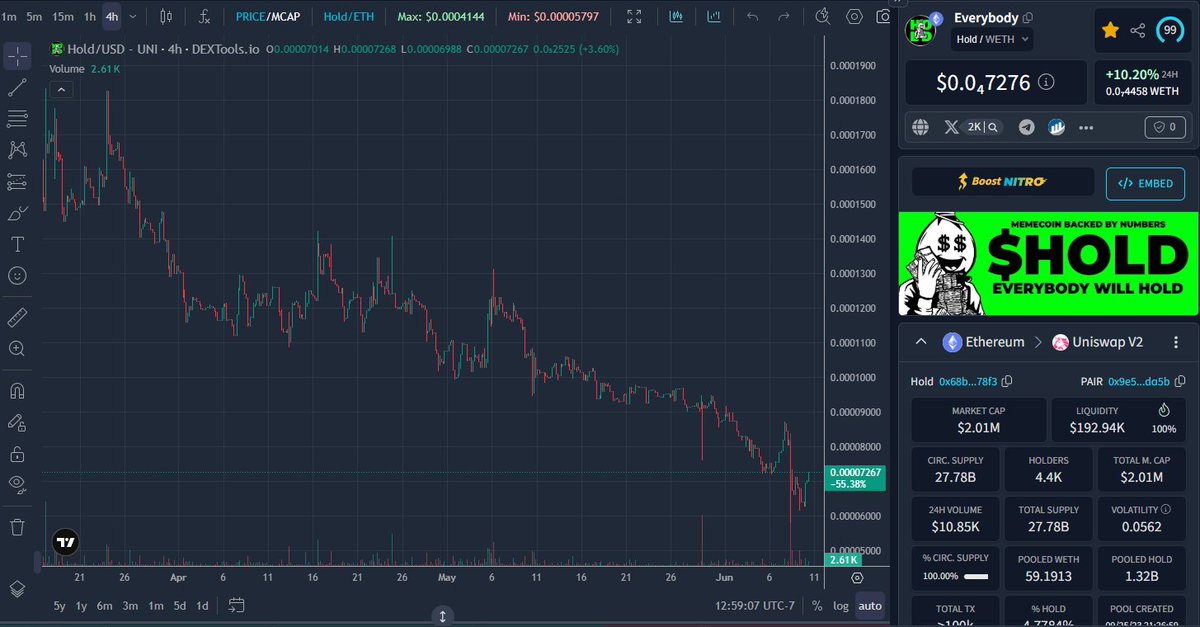The height and width of the screenshot is (627, 1200).
Task: Click the EMBED button
Action: point(1145,184)
